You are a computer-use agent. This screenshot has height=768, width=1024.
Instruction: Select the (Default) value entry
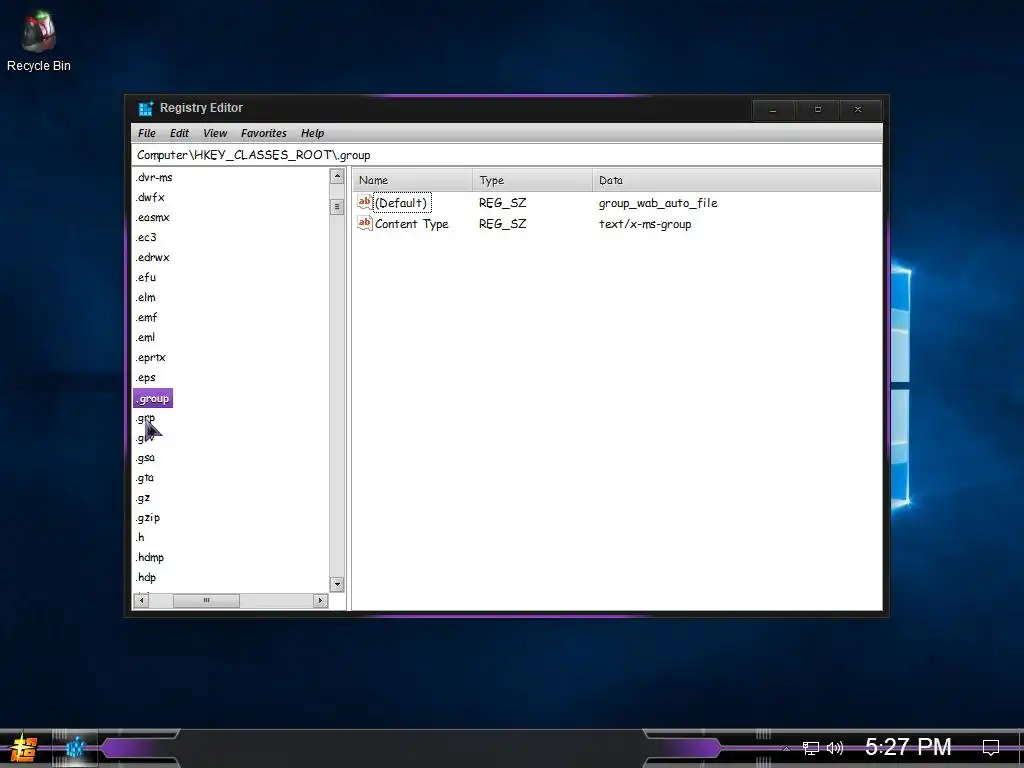[x=401, y=203]
